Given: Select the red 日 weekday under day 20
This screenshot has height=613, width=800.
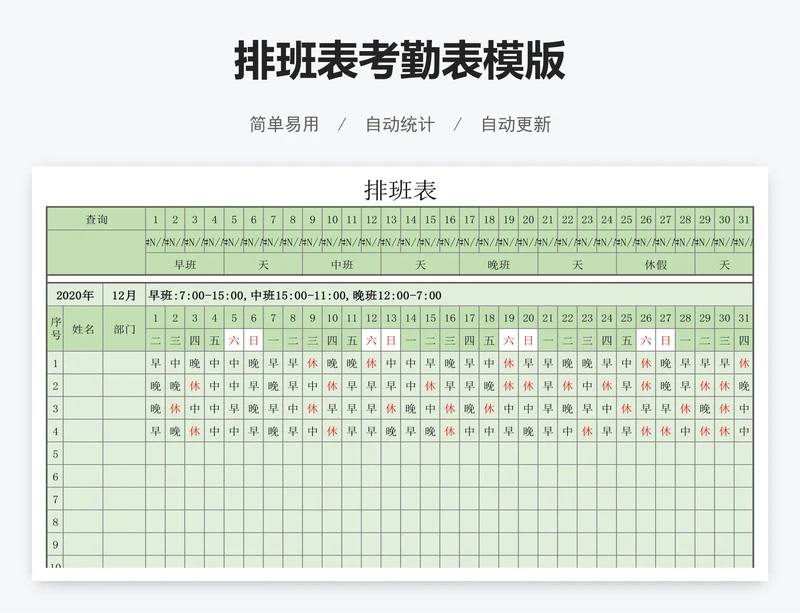Looking at the screenshot, I should point(528,340).
